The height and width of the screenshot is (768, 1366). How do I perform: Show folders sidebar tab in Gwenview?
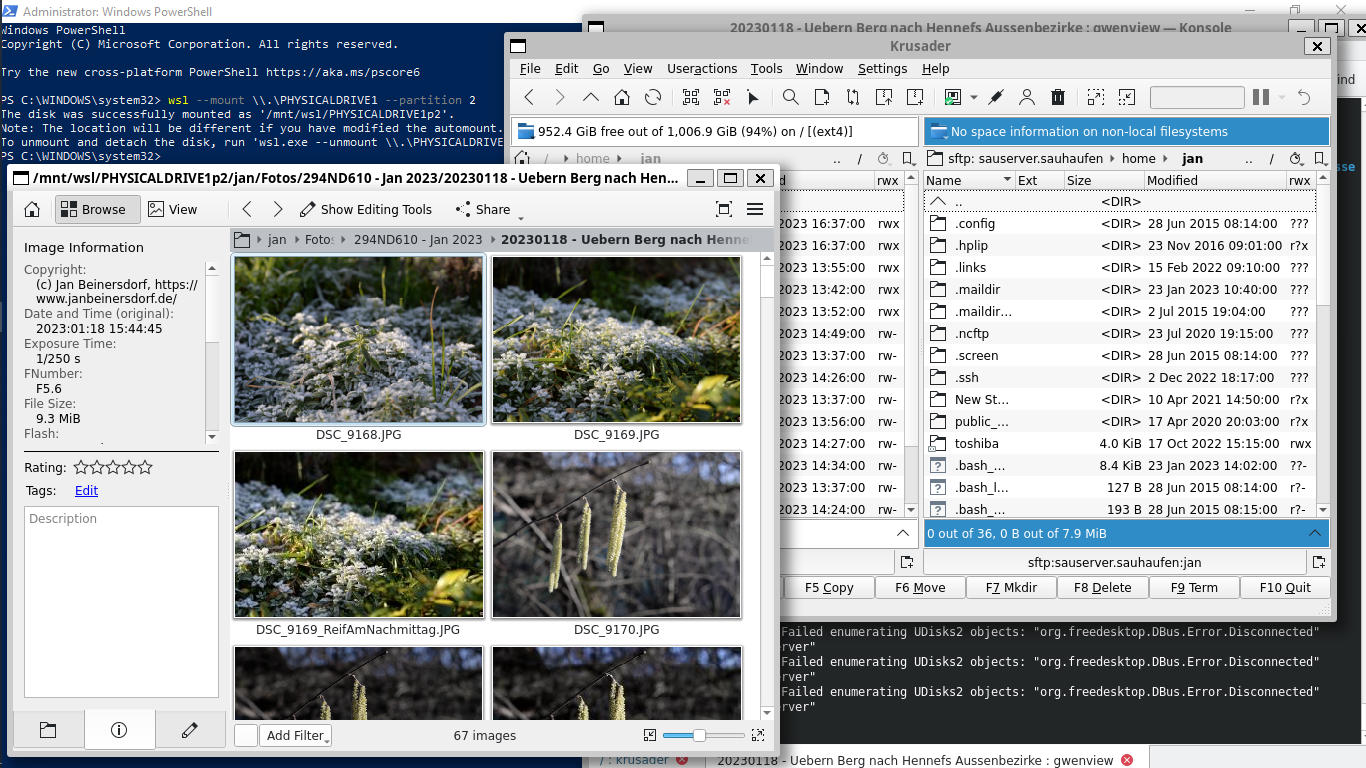tap(48, 730)
